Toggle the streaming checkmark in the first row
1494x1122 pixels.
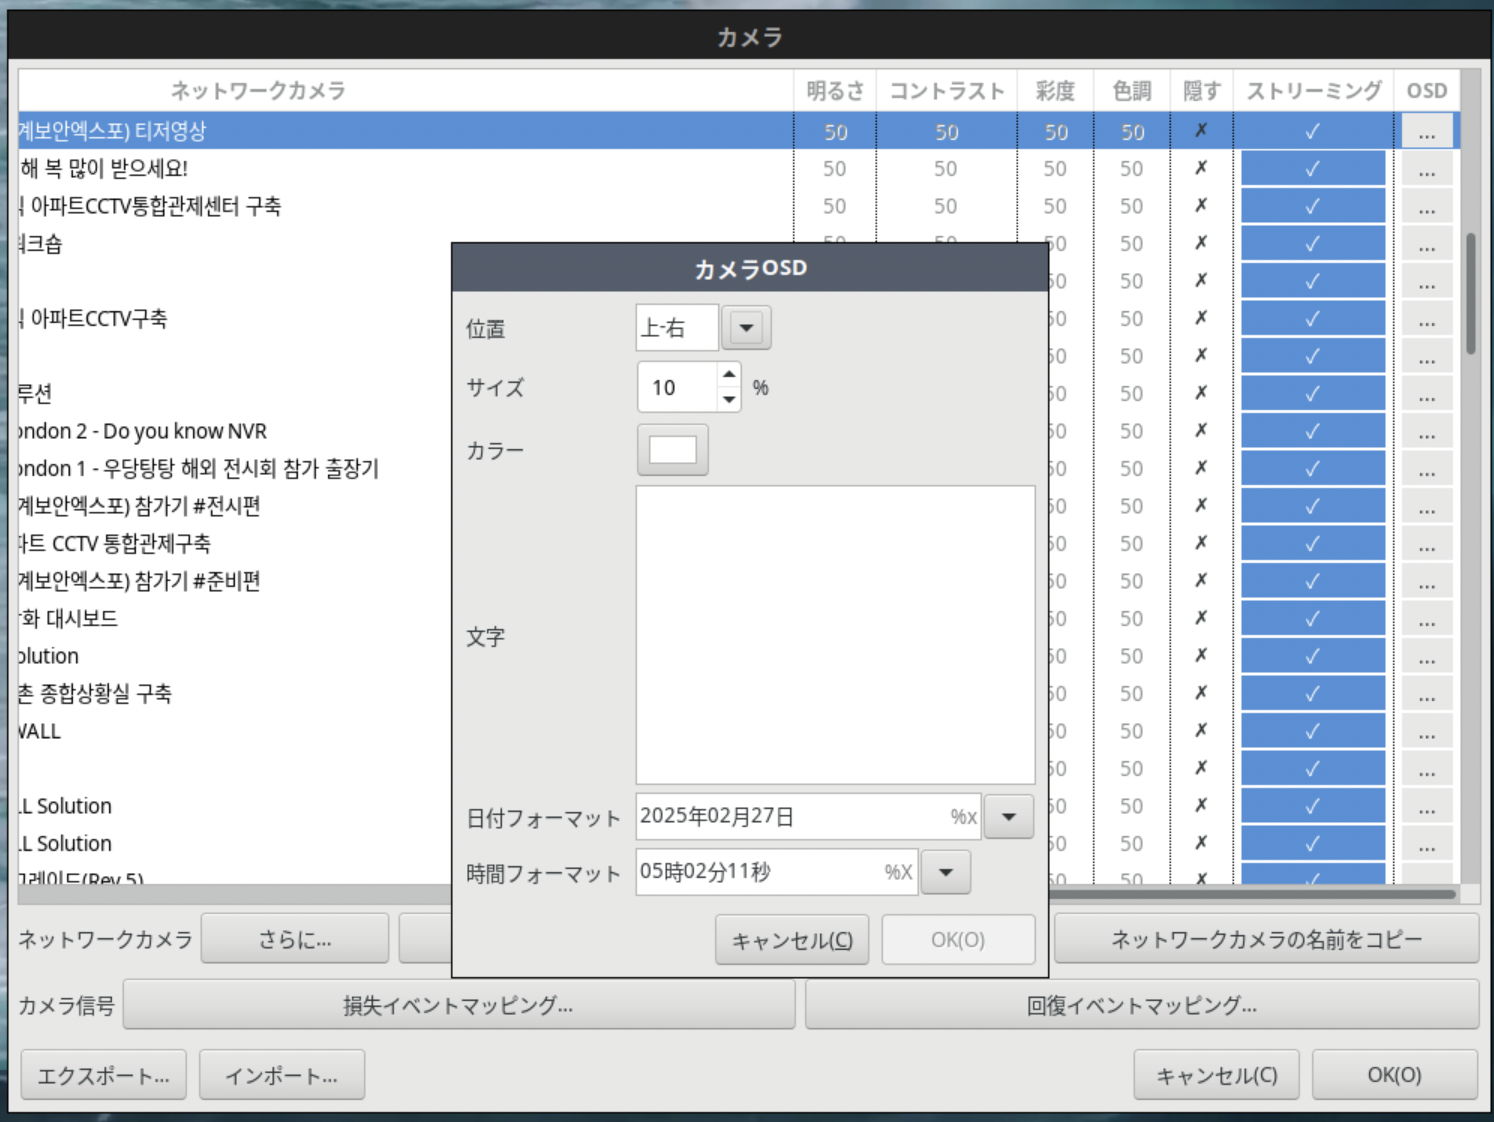(x=1312, y=132)
